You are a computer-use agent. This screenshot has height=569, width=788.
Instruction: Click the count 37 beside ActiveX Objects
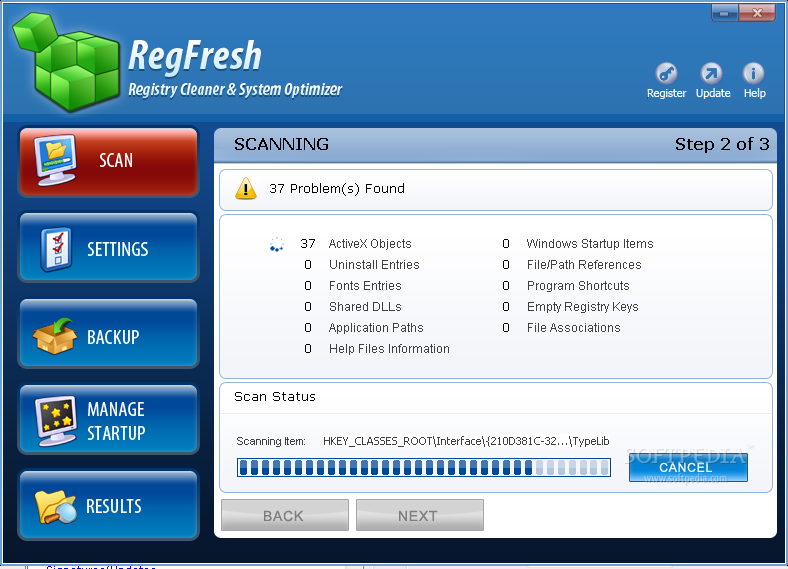308,244
